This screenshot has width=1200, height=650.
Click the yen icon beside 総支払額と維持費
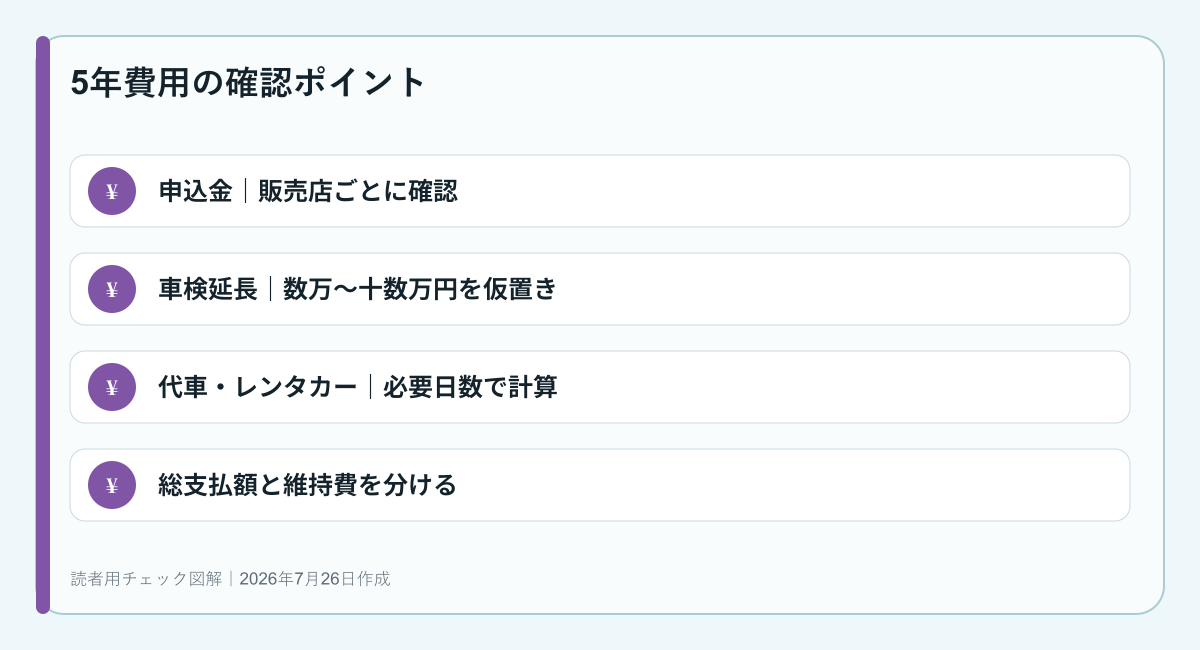point(112,485)
